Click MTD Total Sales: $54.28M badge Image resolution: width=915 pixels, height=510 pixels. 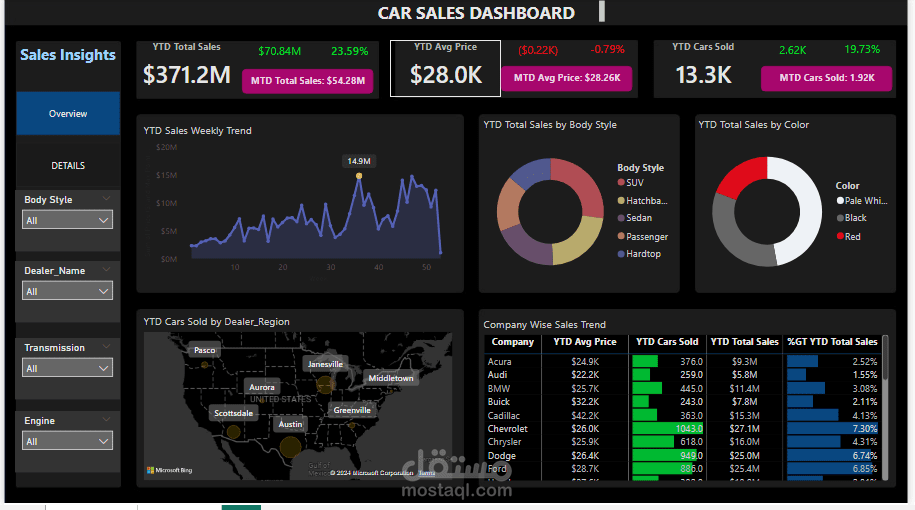tap(308, 81)
